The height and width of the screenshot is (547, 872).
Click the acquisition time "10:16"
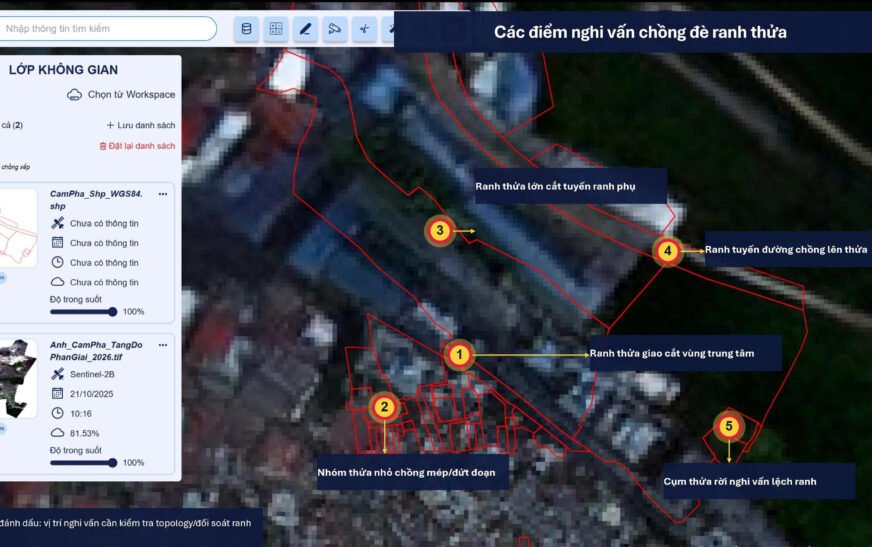pyautogui.click(x=81, y=414)
